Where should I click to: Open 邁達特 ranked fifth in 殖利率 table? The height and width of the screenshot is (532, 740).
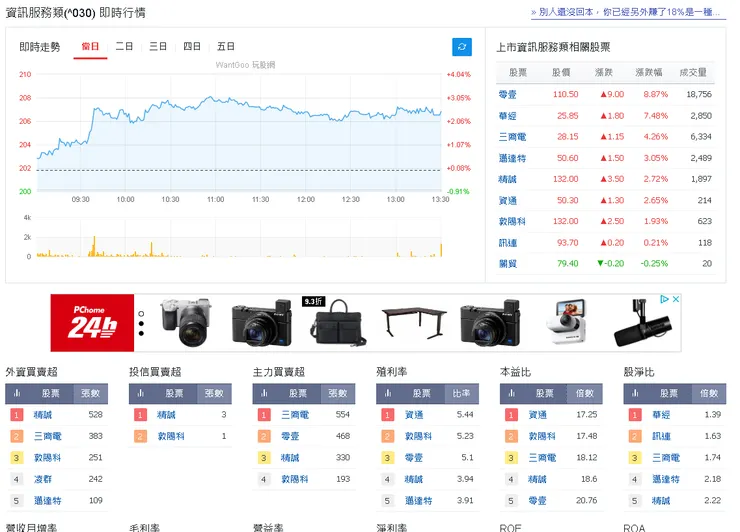pyautogui.click(x=419, y=500)
